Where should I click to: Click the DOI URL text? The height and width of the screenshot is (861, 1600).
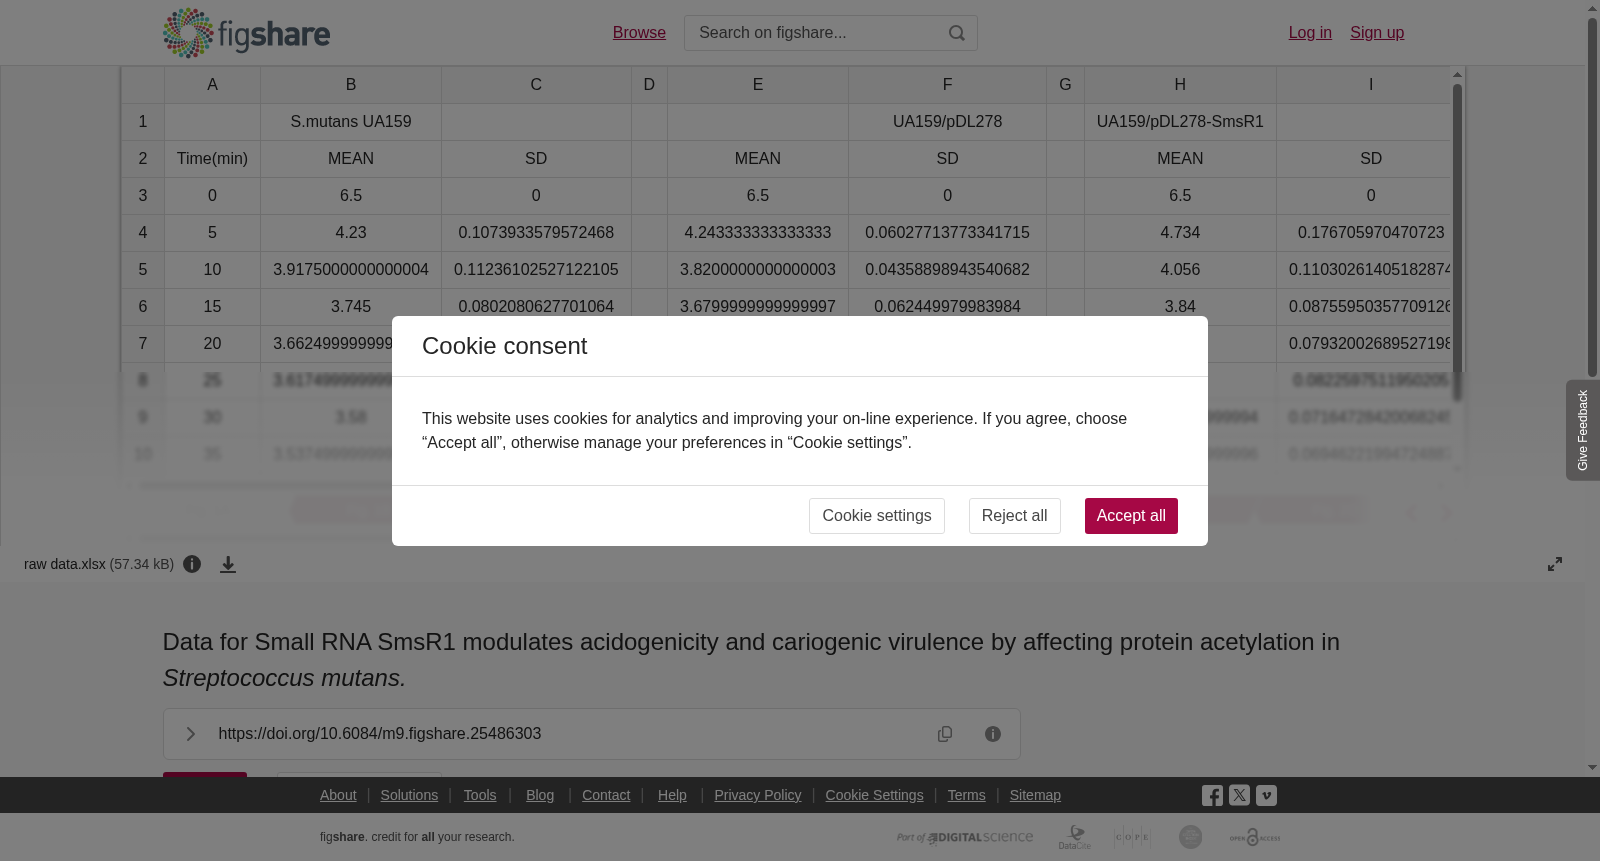pos(380,734)
